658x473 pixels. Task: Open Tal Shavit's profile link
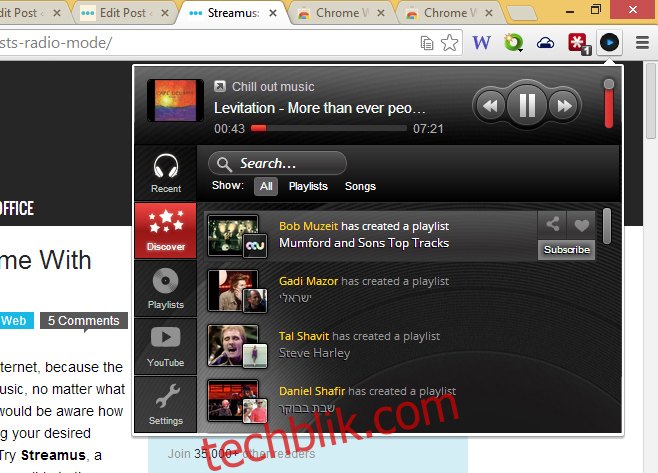[x=304, y=336]
